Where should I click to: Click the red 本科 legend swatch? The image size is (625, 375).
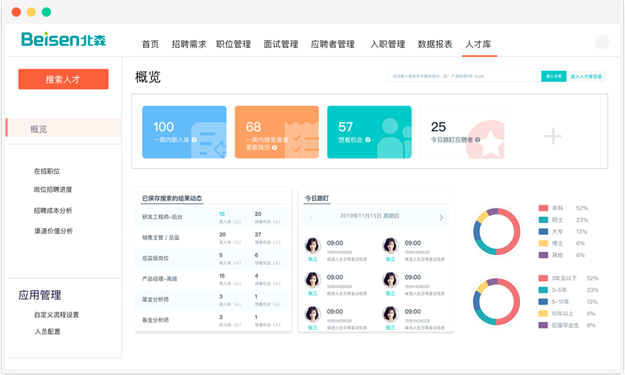coord(543,208)
